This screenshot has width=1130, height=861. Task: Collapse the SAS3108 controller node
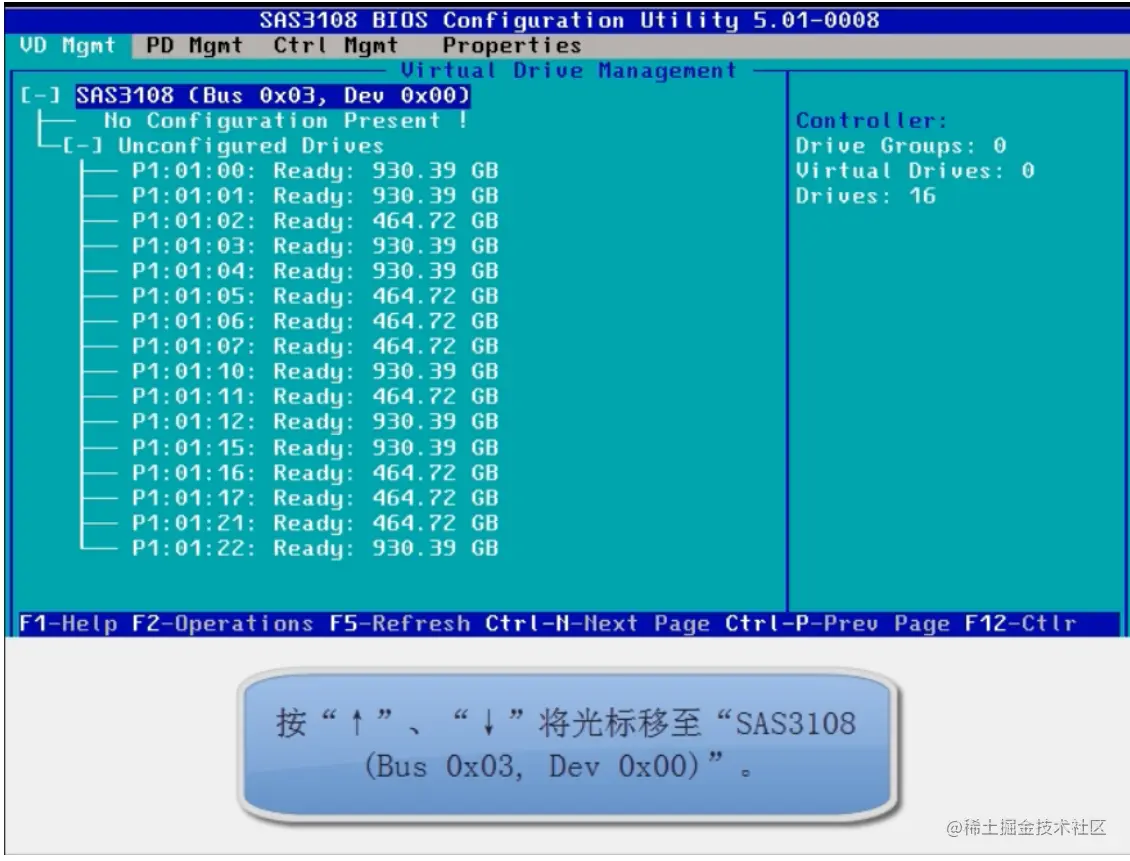tap(40, 95)
